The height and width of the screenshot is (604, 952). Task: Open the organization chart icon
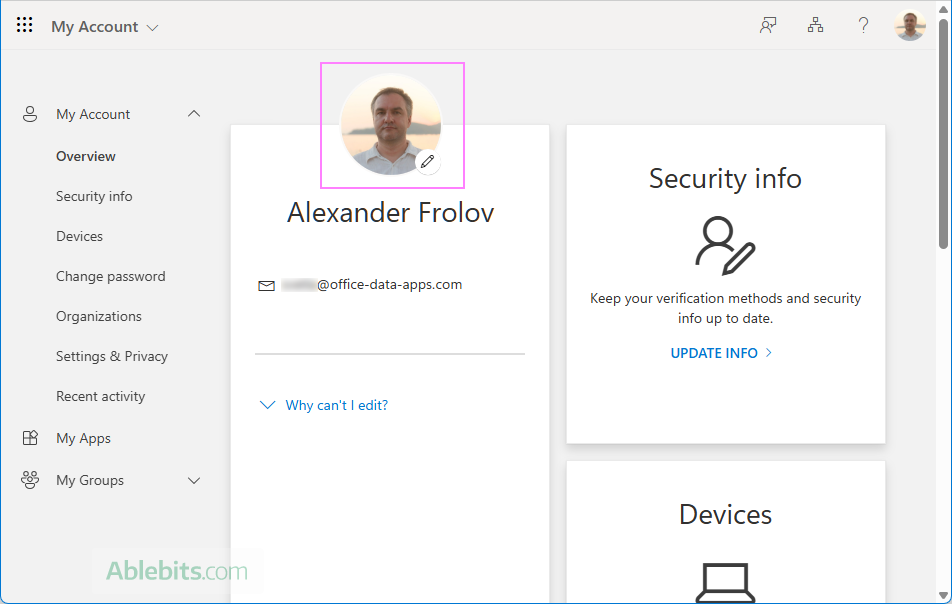click(x=816, y=26)
